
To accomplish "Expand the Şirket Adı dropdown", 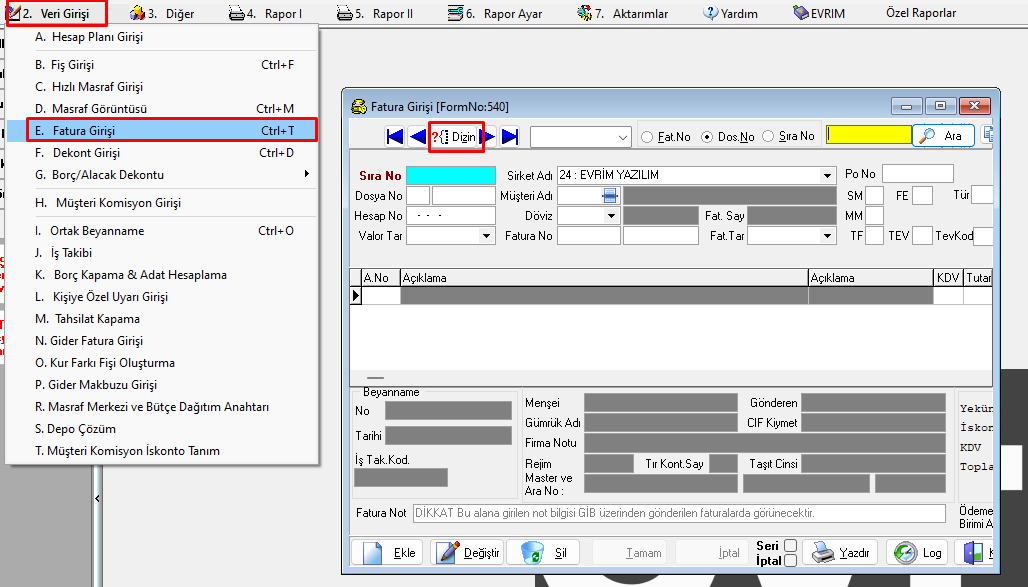I will [827, 176].
